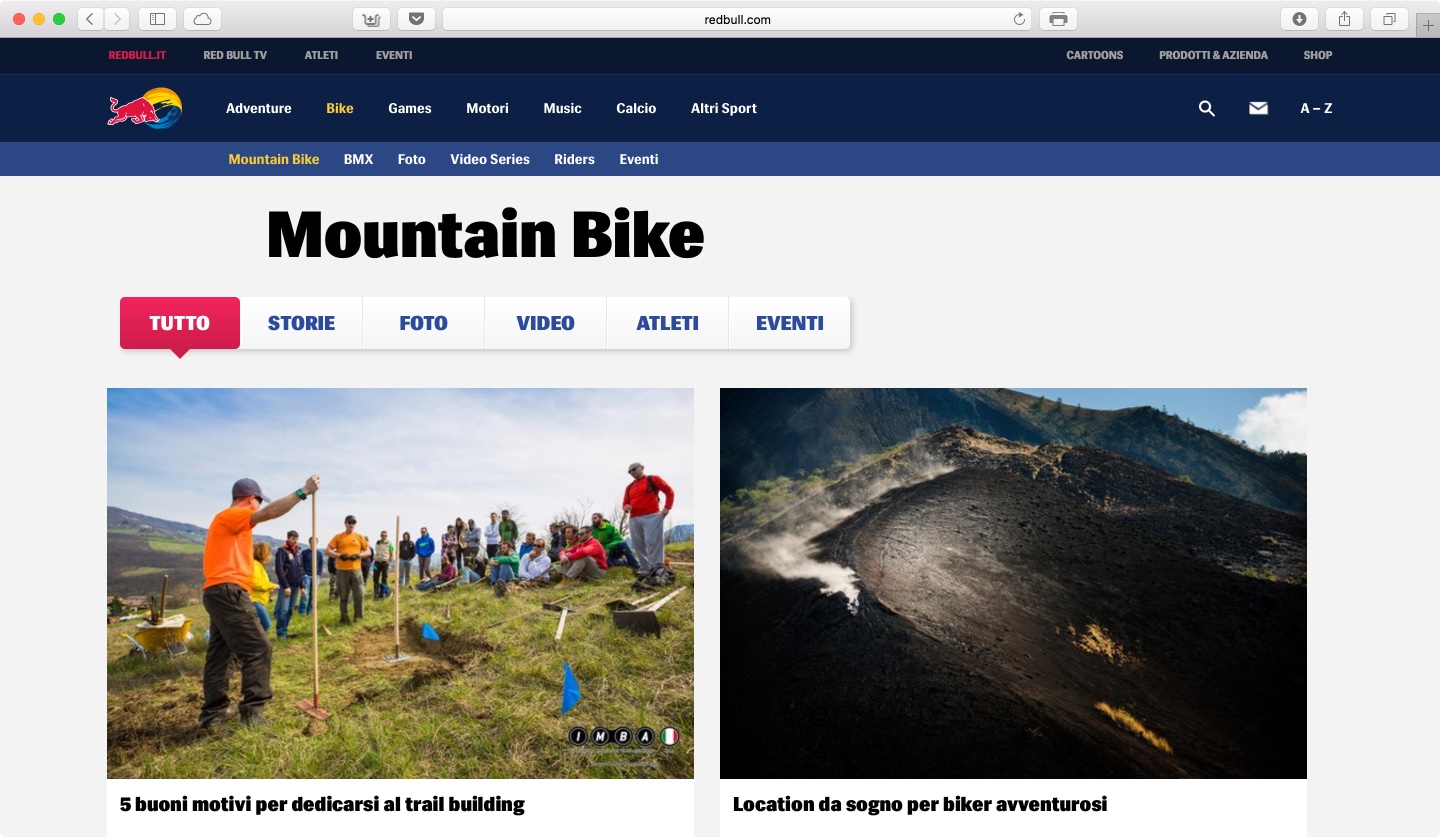The height and width of the screenshot is (837, 1440).
Task: Select Music in main navigation
Action: 562,108
